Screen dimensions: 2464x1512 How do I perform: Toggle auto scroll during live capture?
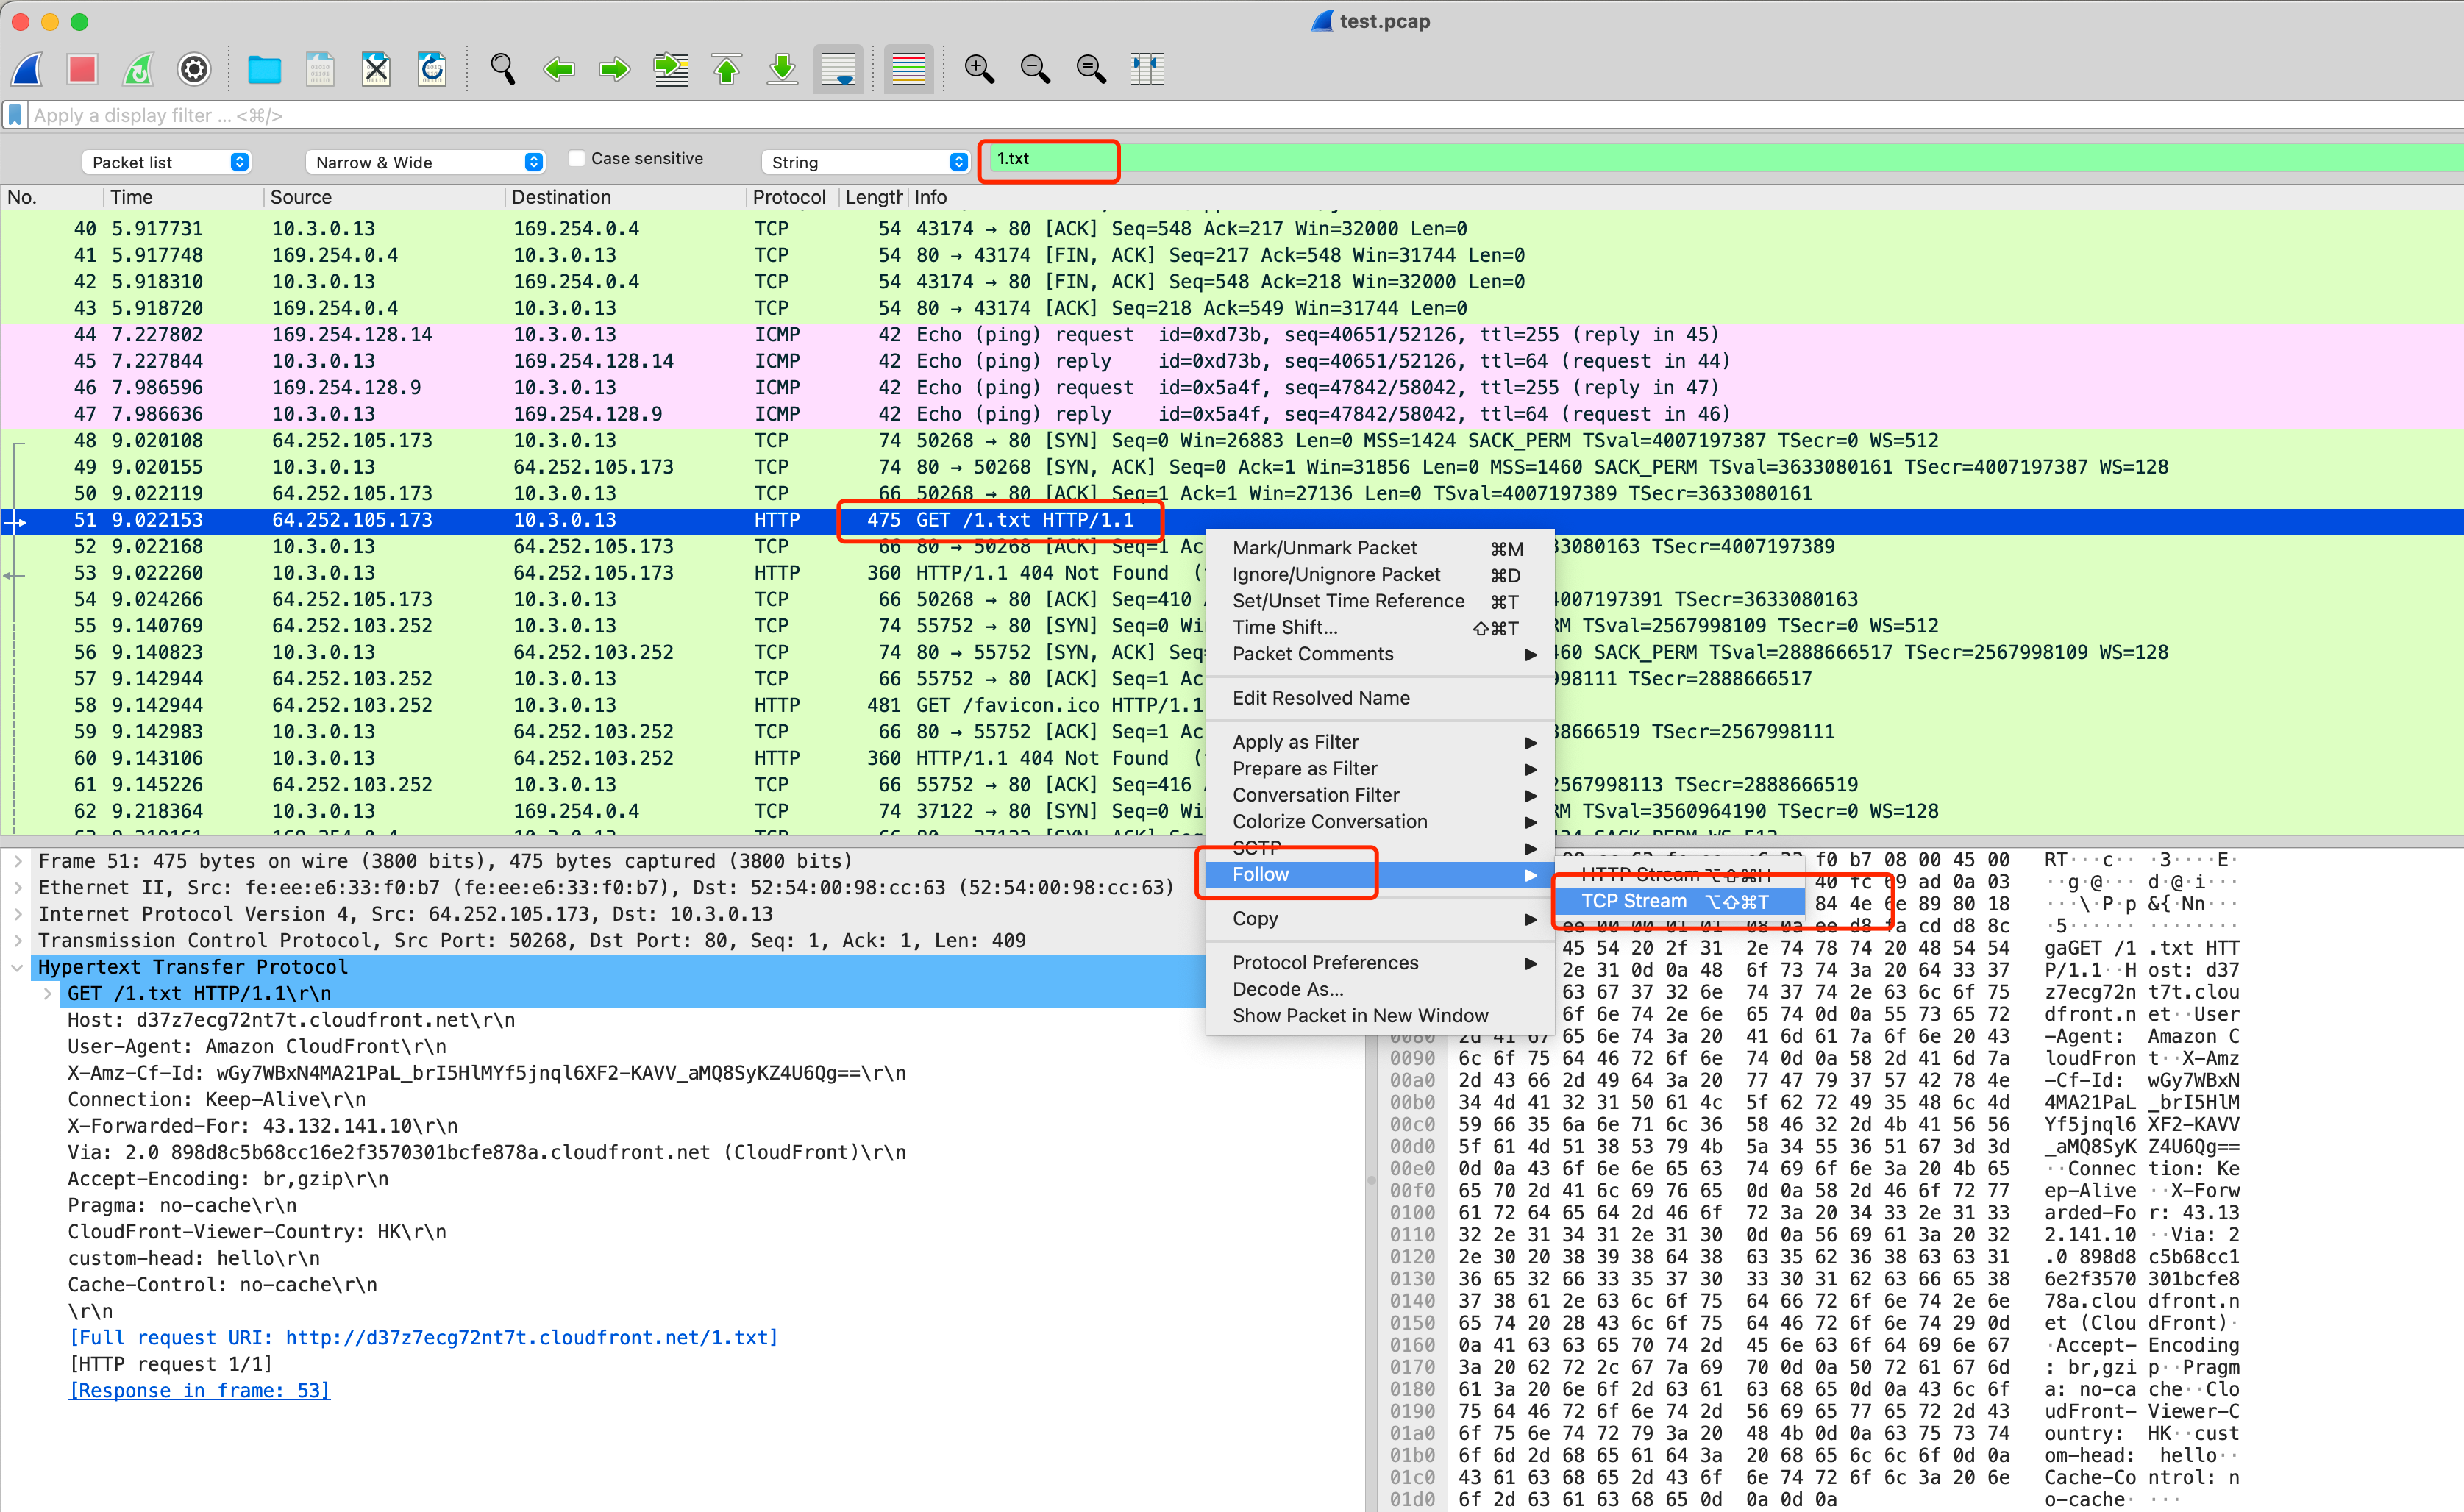[x=838, y=69]
